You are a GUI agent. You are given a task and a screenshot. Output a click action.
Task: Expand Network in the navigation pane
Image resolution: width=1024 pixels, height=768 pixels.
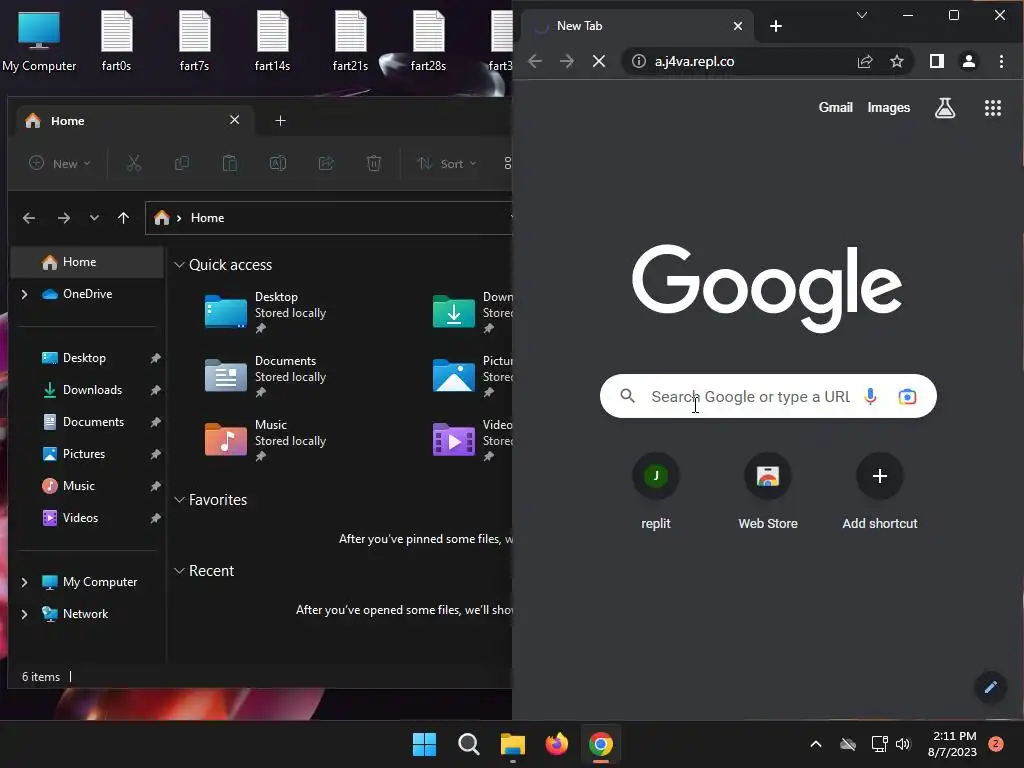(x=25, y=614)
